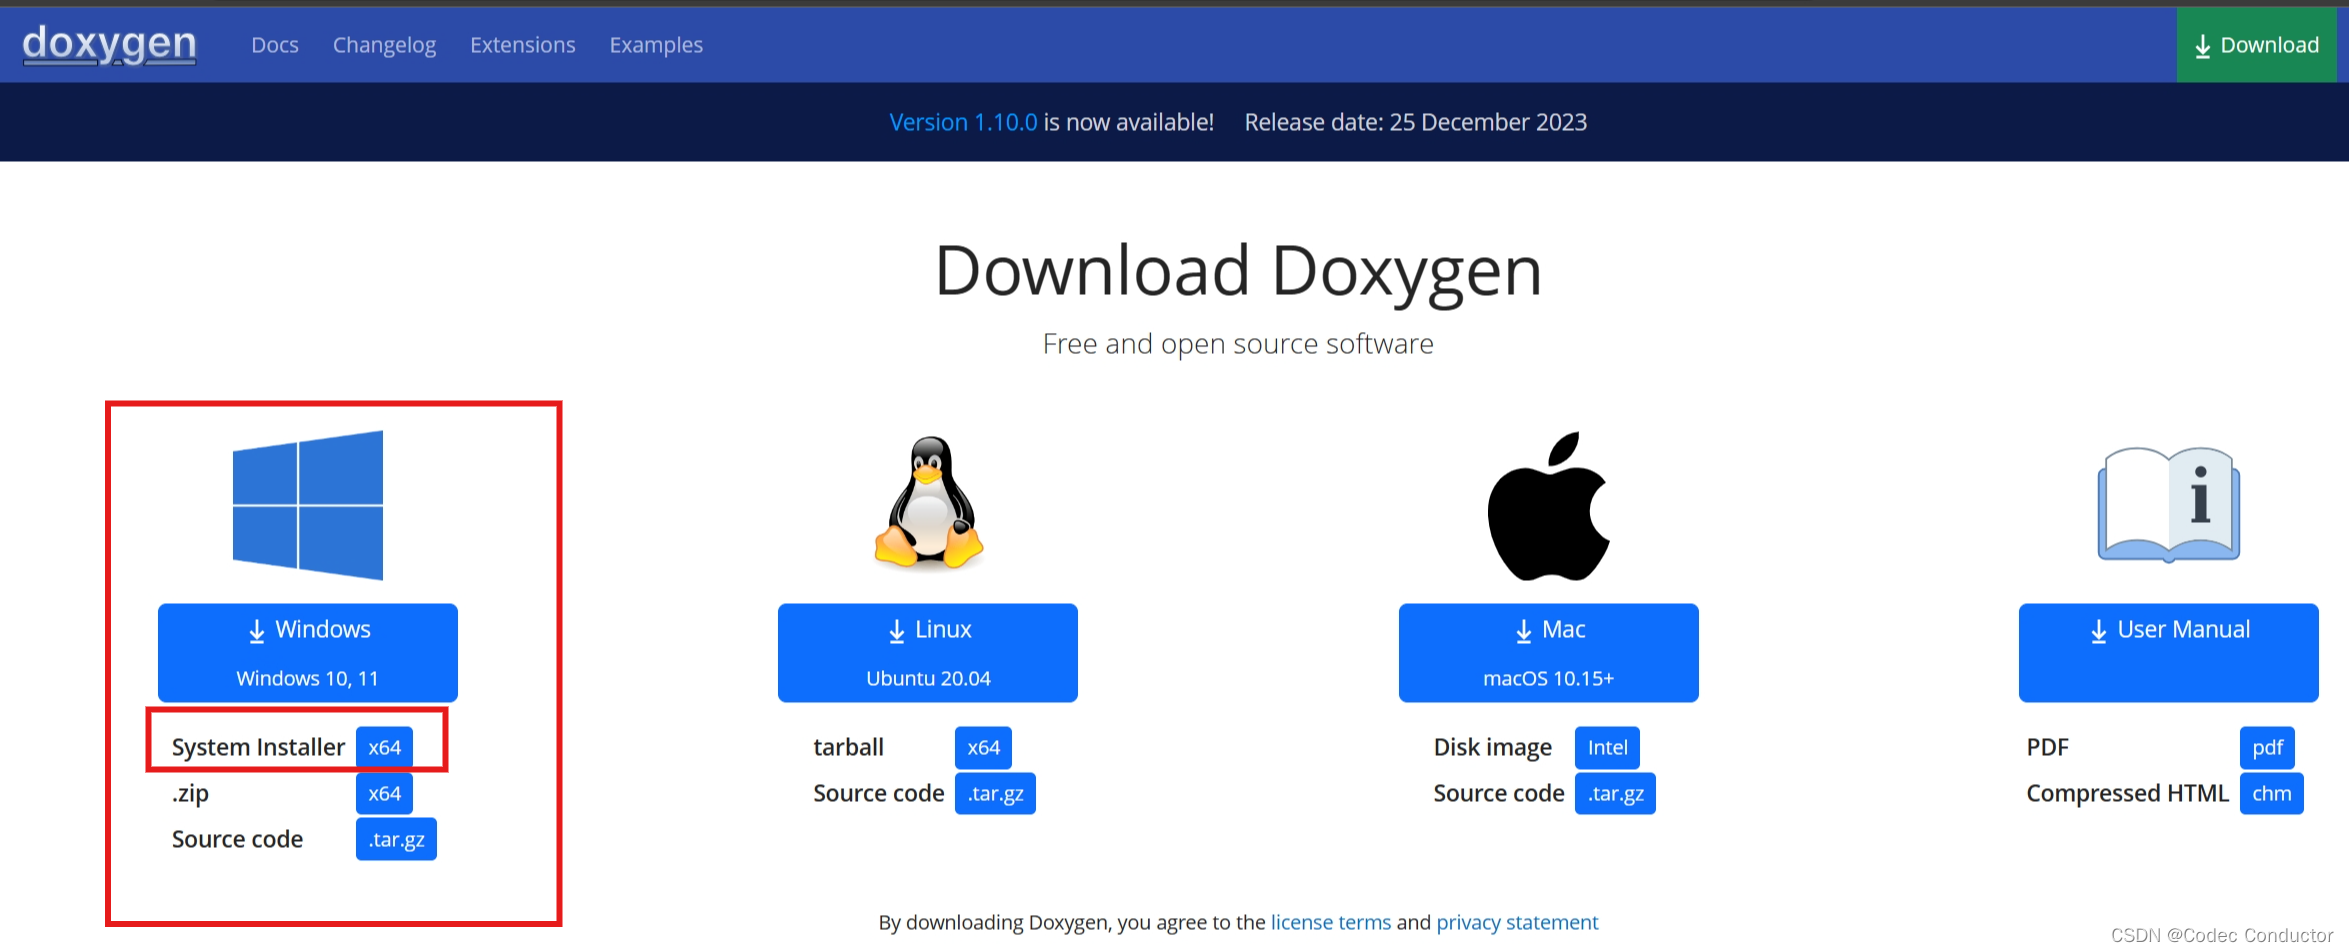Screen dimensions: 2349x952
Task: Download the Compressed HTML chm
Action: [2271, 793]
